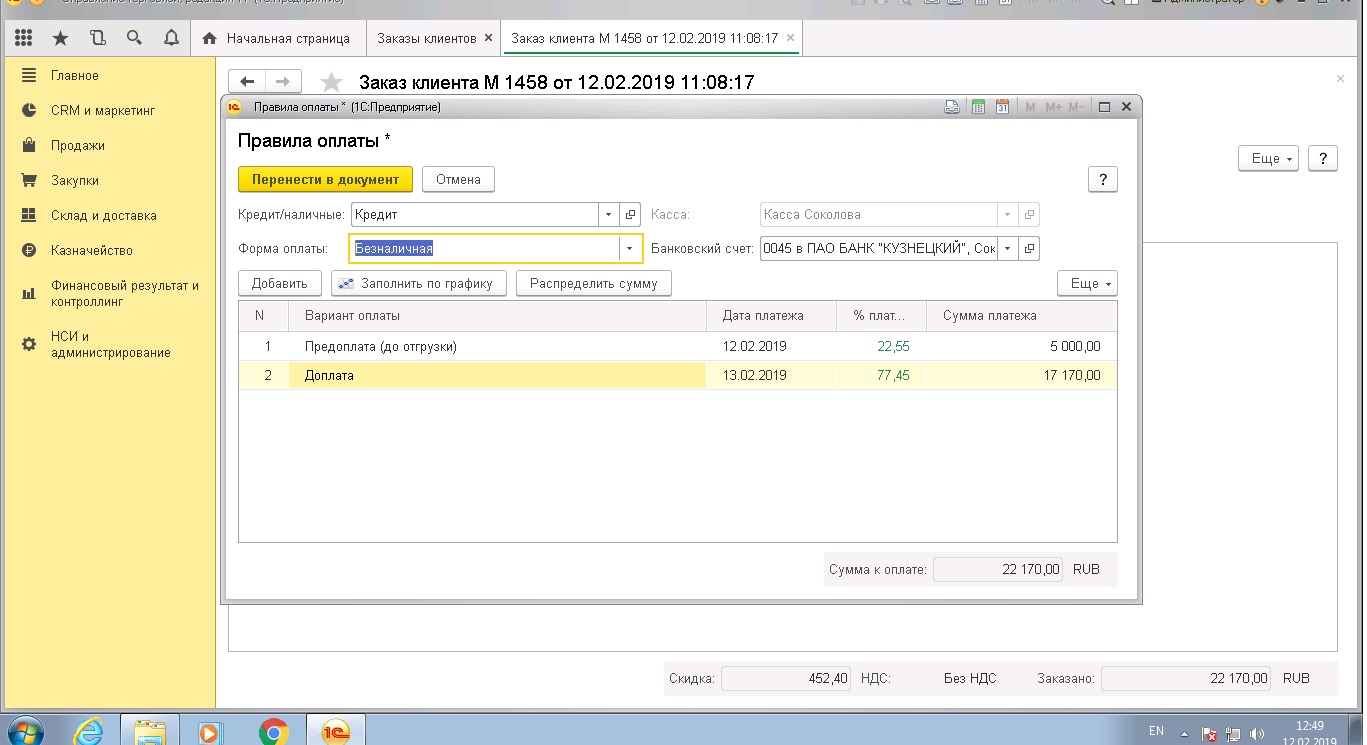Select the Предоплата (до отгрузки) row
Viewport: 1367px width, 745px height.
click(380, 347)
